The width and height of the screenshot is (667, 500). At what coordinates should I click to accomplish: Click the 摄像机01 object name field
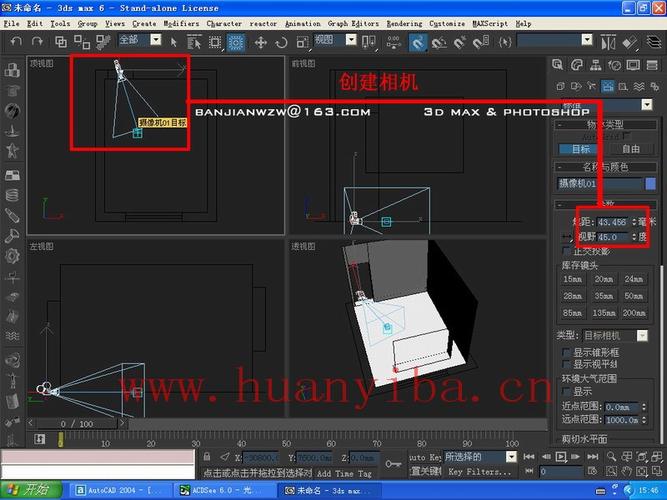pos(600,183)
